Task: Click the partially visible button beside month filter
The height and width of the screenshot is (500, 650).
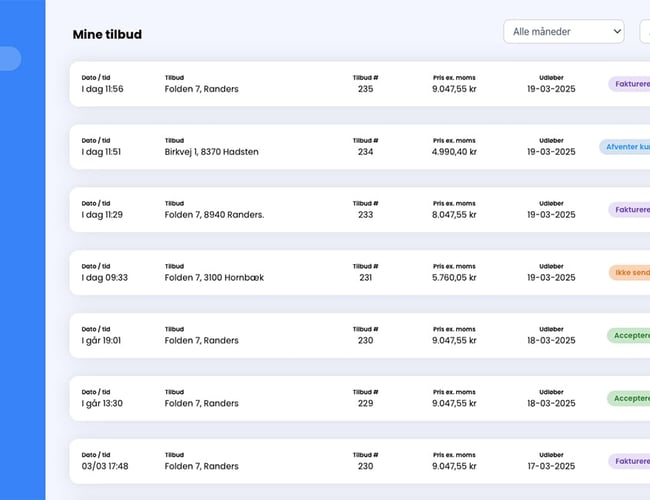Action: pos(645,32)
